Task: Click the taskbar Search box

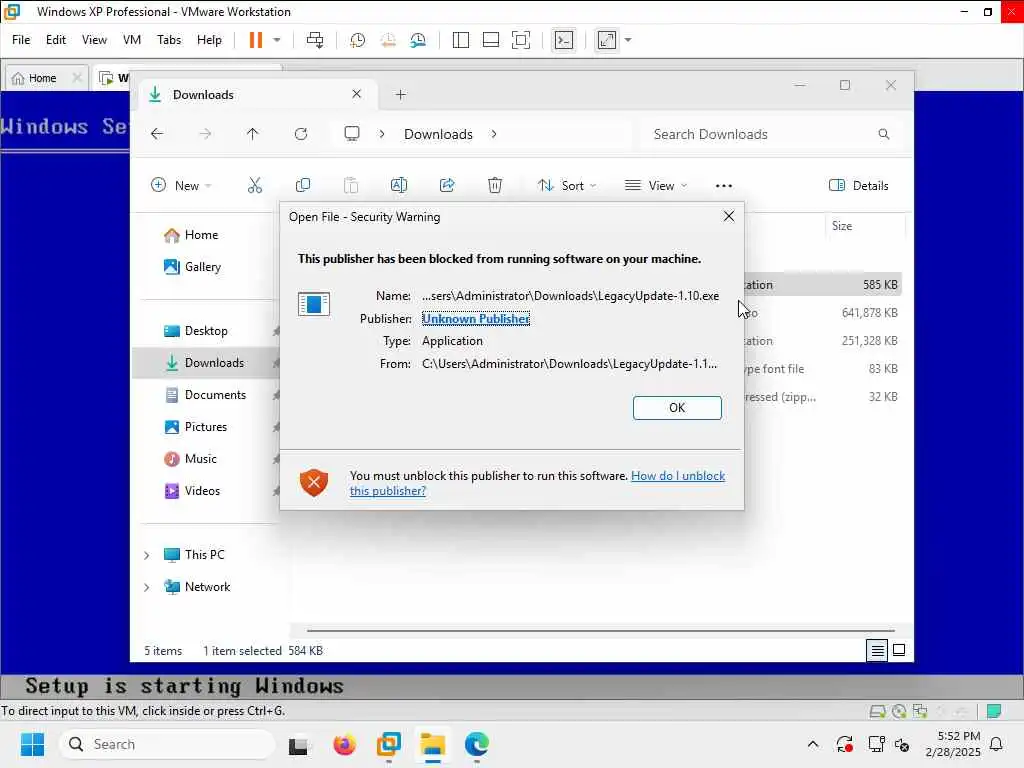Action: point(167,744)
